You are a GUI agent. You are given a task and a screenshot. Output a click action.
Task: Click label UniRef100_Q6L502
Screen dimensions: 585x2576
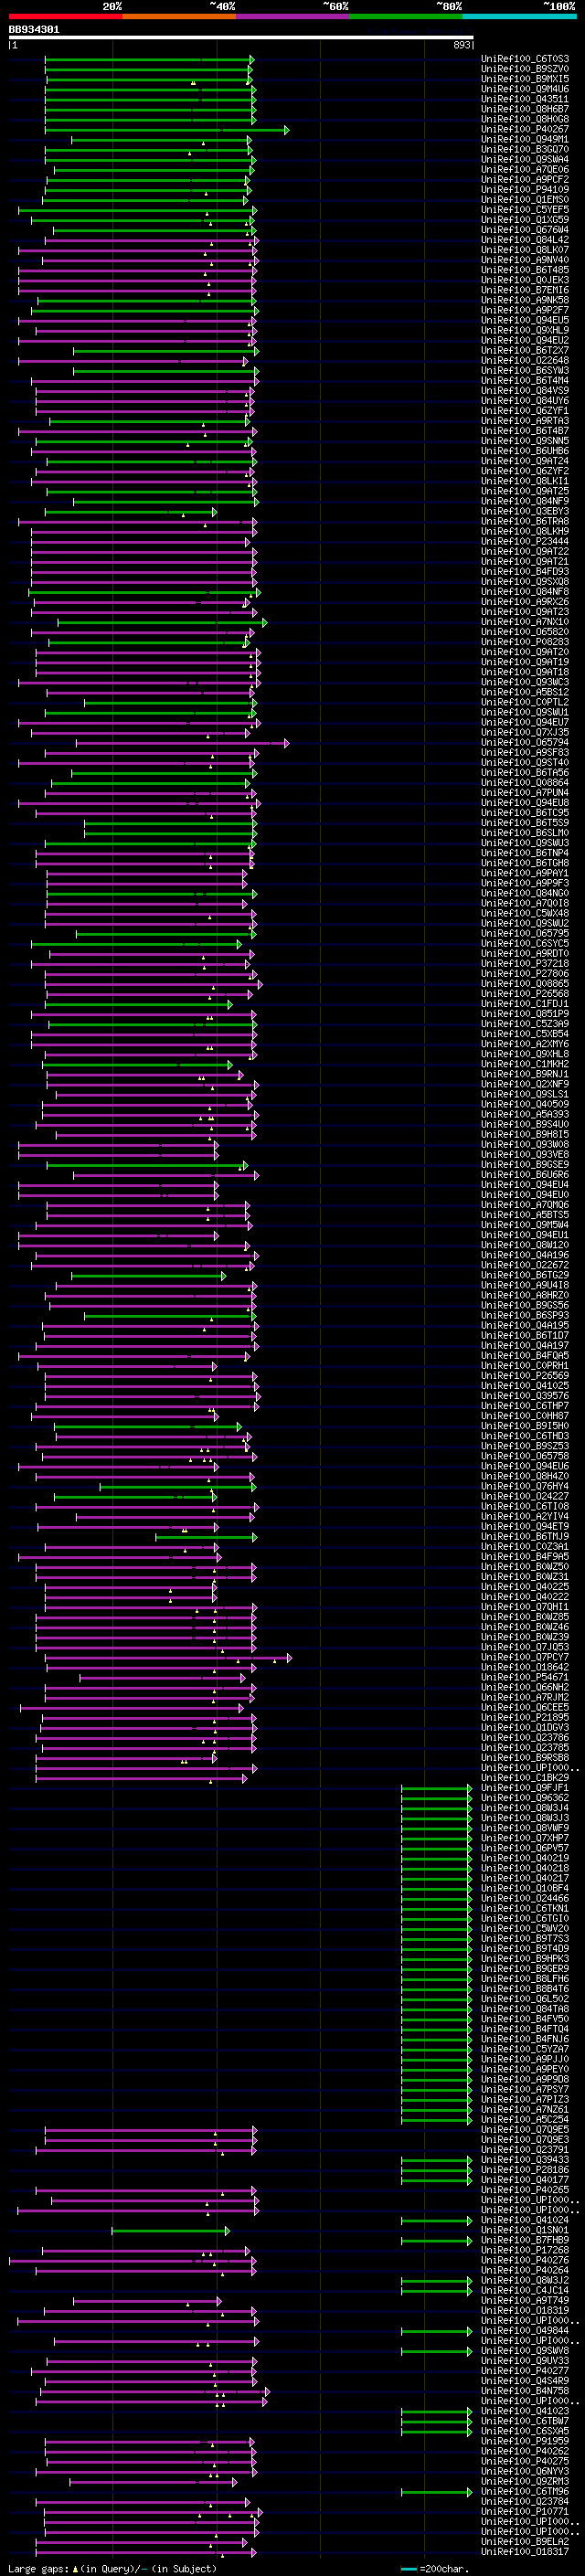(525, 1999)
